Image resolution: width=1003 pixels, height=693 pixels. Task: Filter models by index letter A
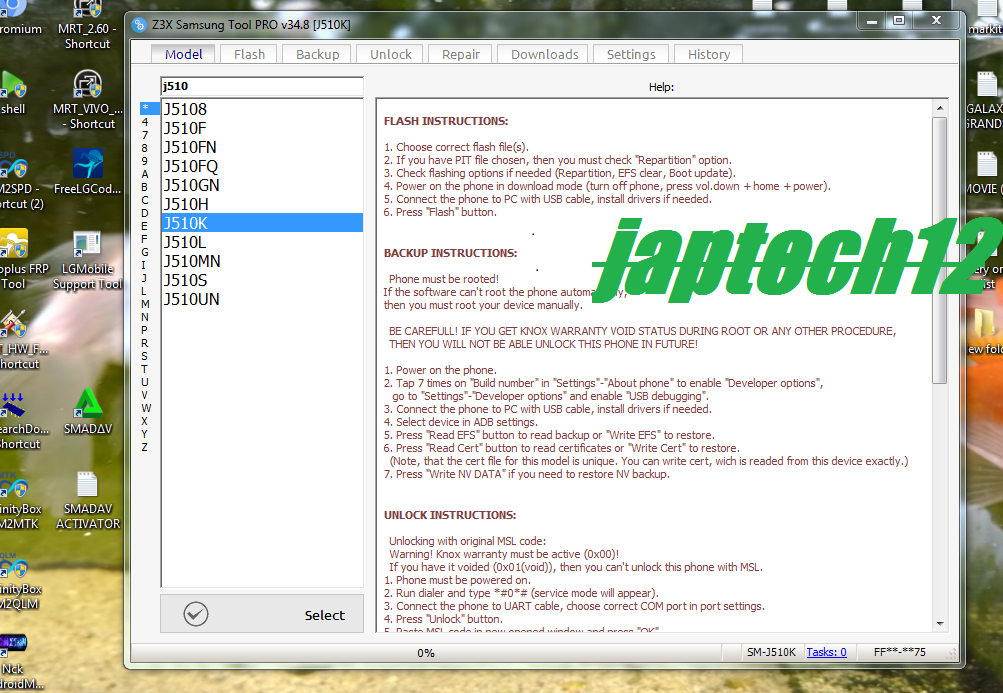pyautogui.click(x=145, y=174)
